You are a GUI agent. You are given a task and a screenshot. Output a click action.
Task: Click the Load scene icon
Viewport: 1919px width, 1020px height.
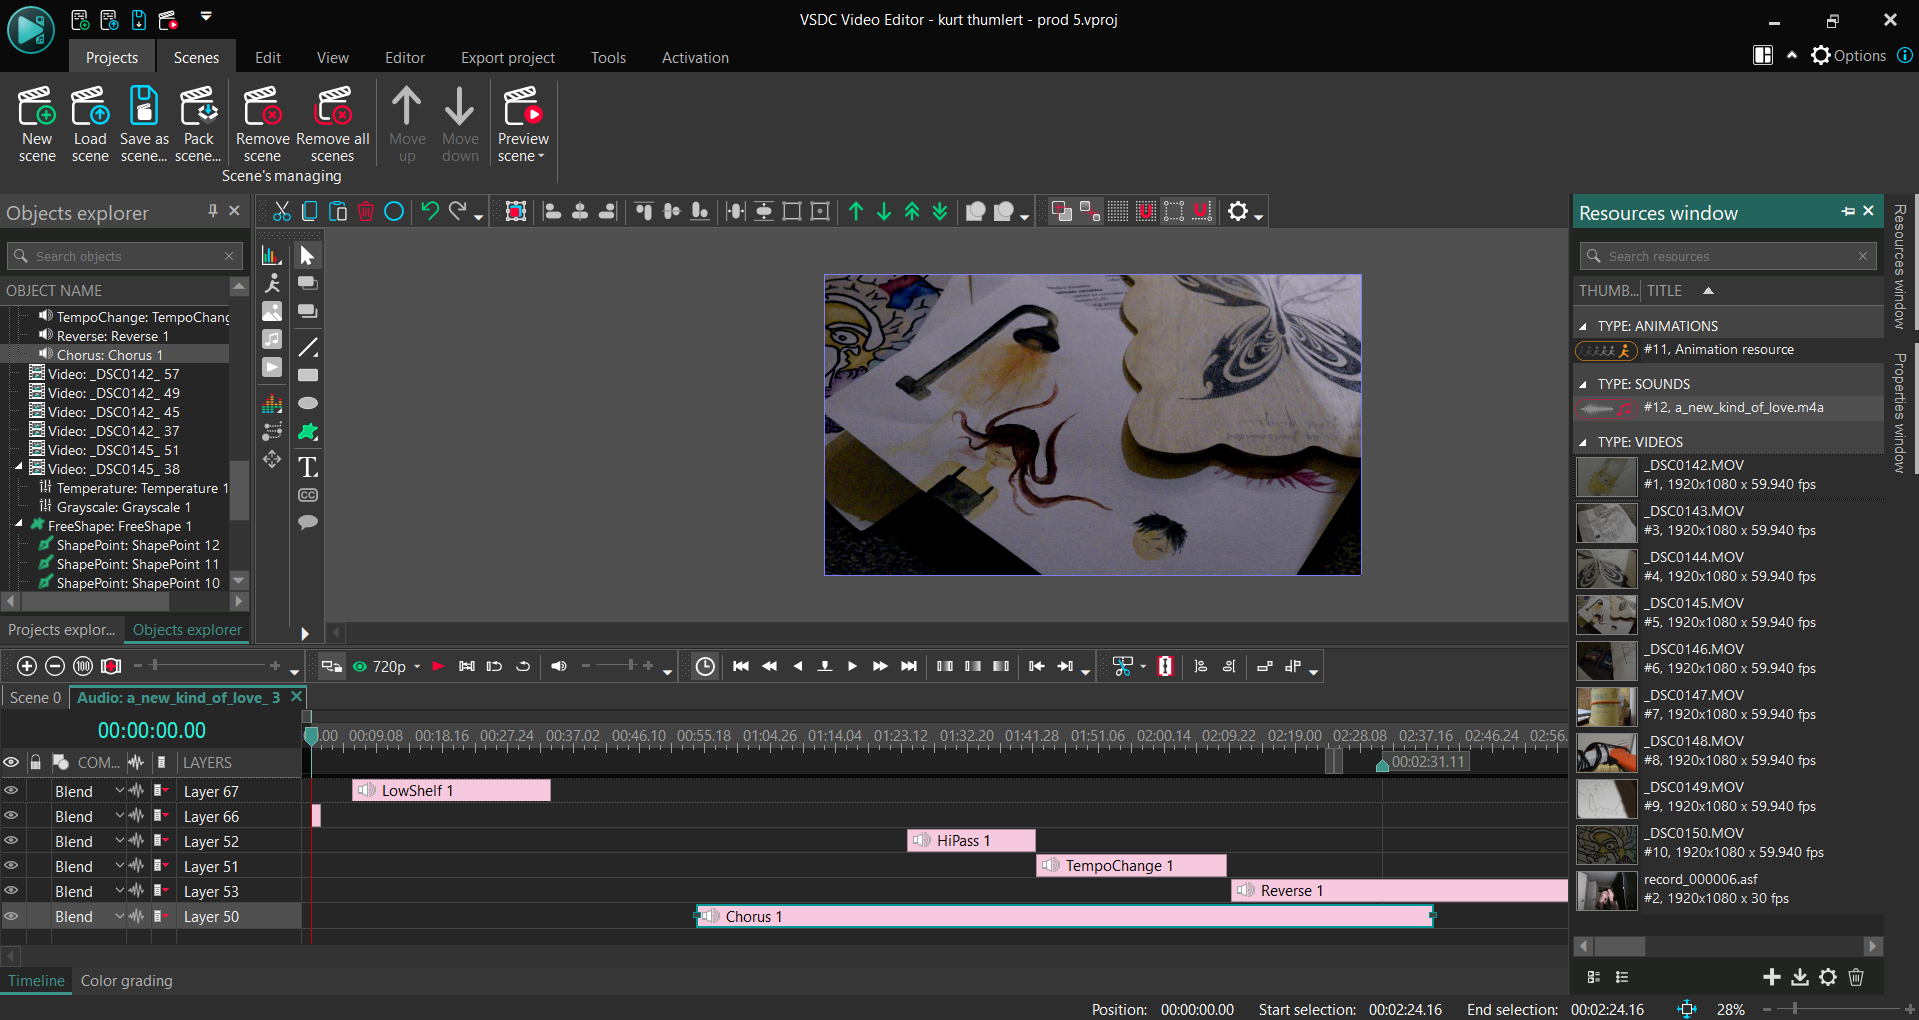tap(90, 107)
